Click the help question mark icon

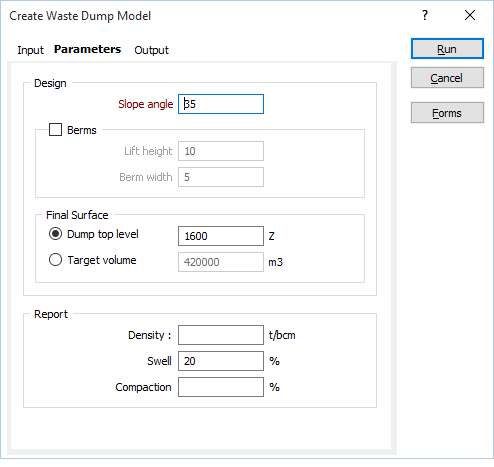click(x=425, y=15)
